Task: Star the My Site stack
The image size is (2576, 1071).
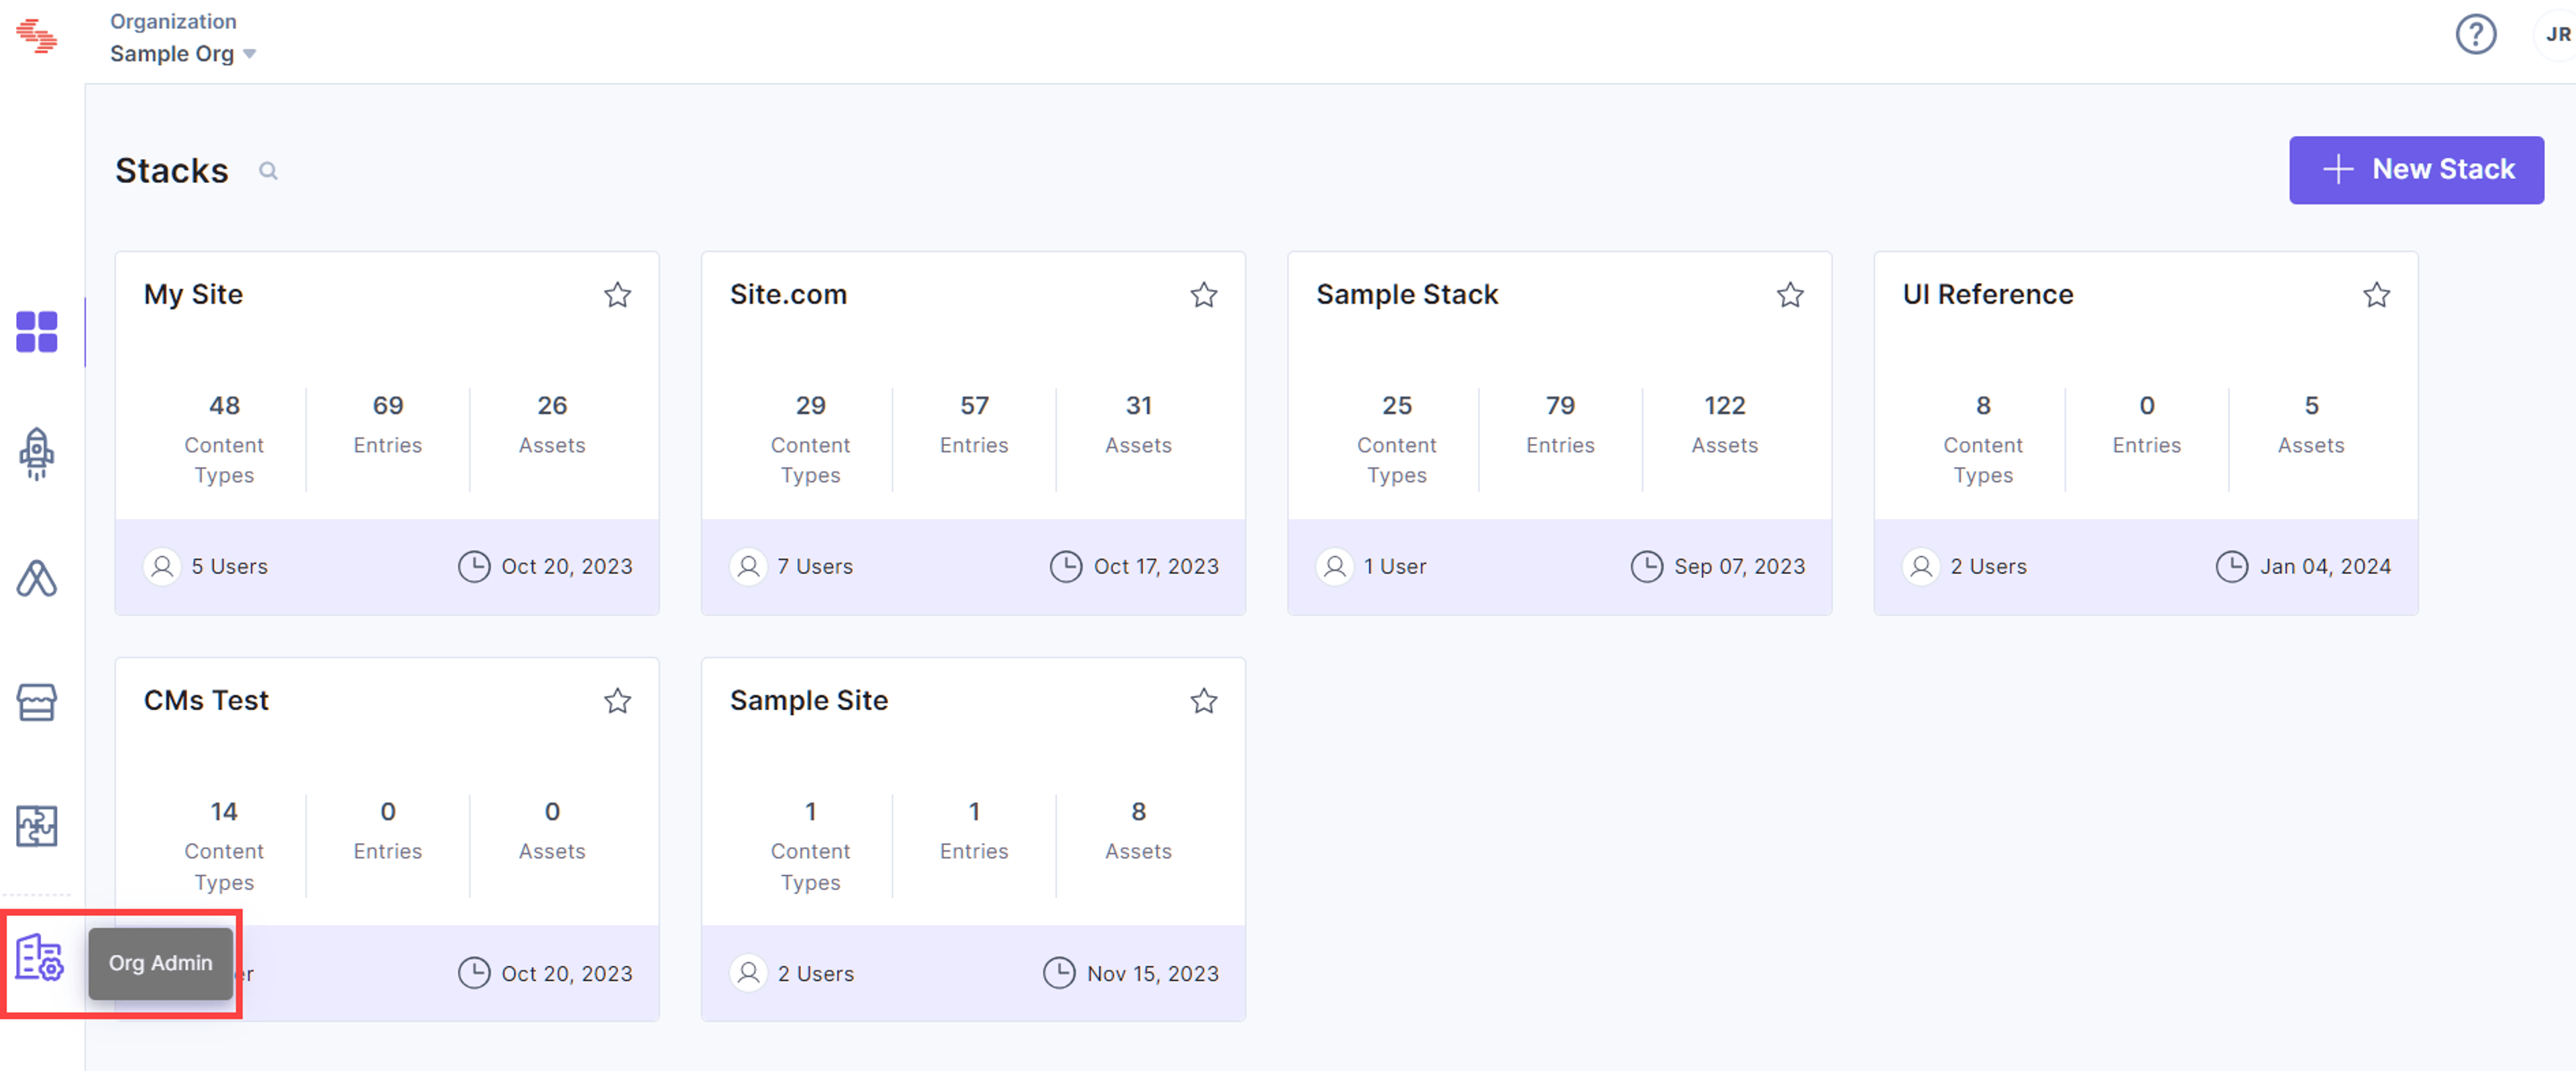Action: (x=618, y=295)
